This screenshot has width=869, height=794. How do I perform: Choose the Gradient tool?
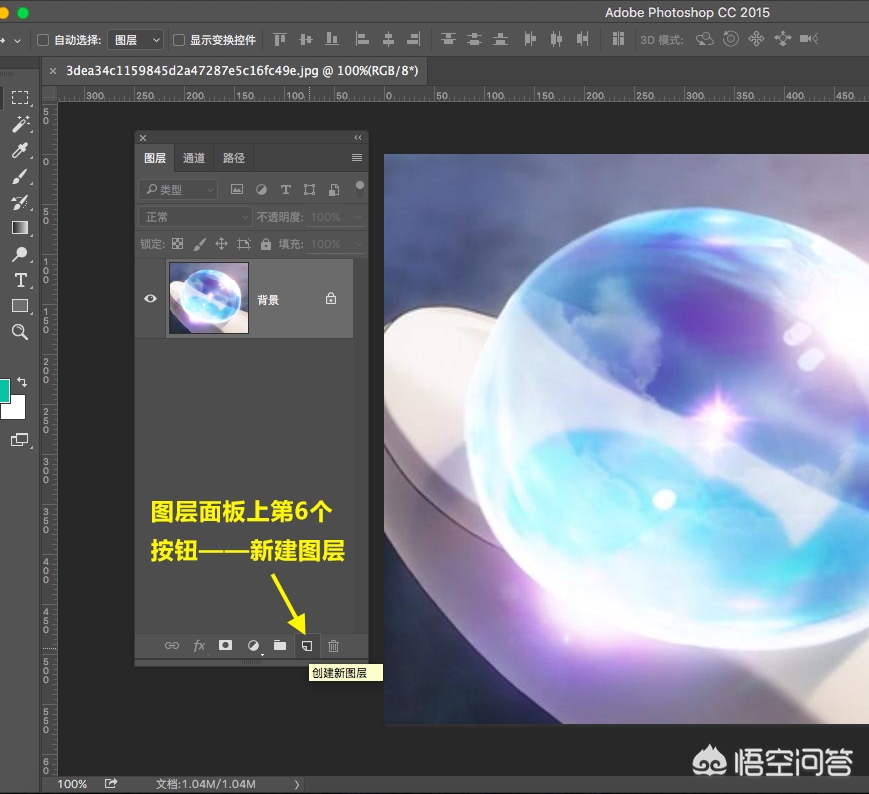[x=20, y=228]
